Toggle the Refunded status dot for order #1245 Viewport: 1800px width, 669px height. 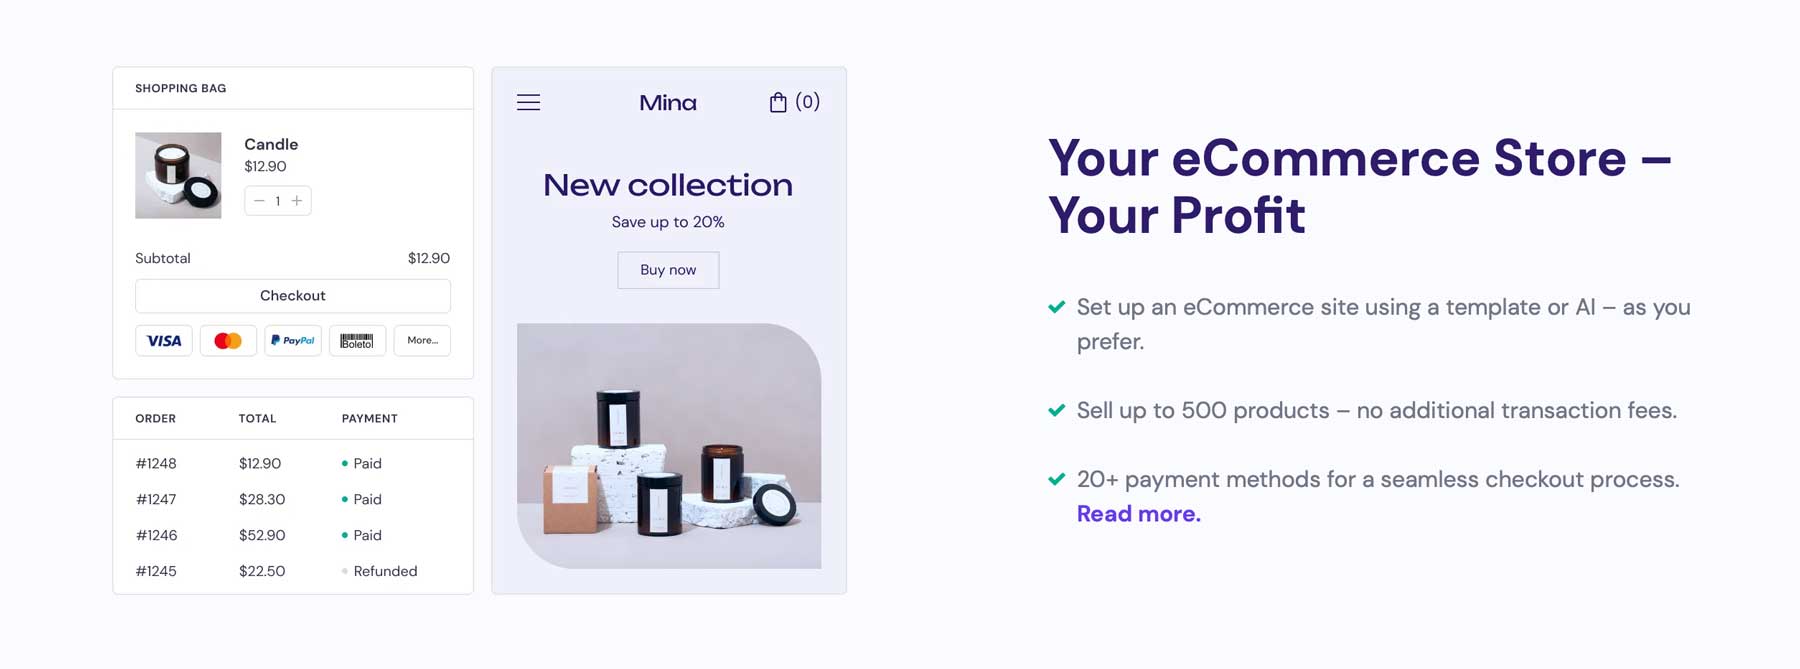(346, 571)
